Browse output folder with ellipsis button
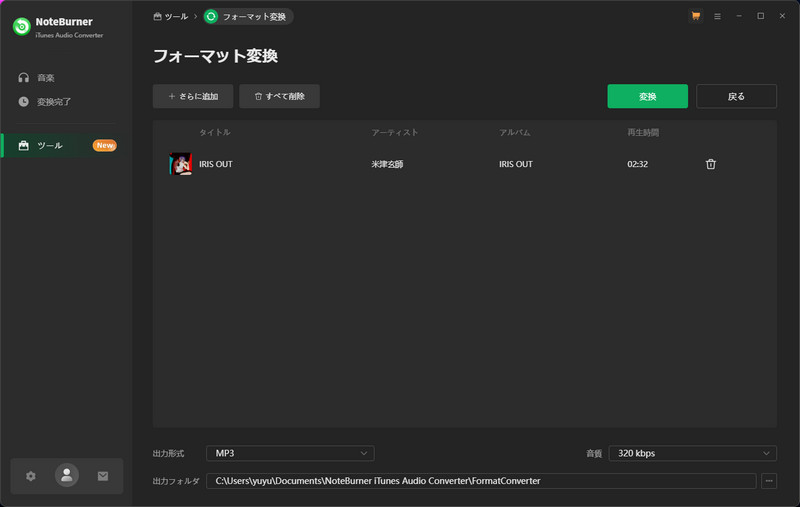Viewport: 800px width, 507px height. [769, 480]
